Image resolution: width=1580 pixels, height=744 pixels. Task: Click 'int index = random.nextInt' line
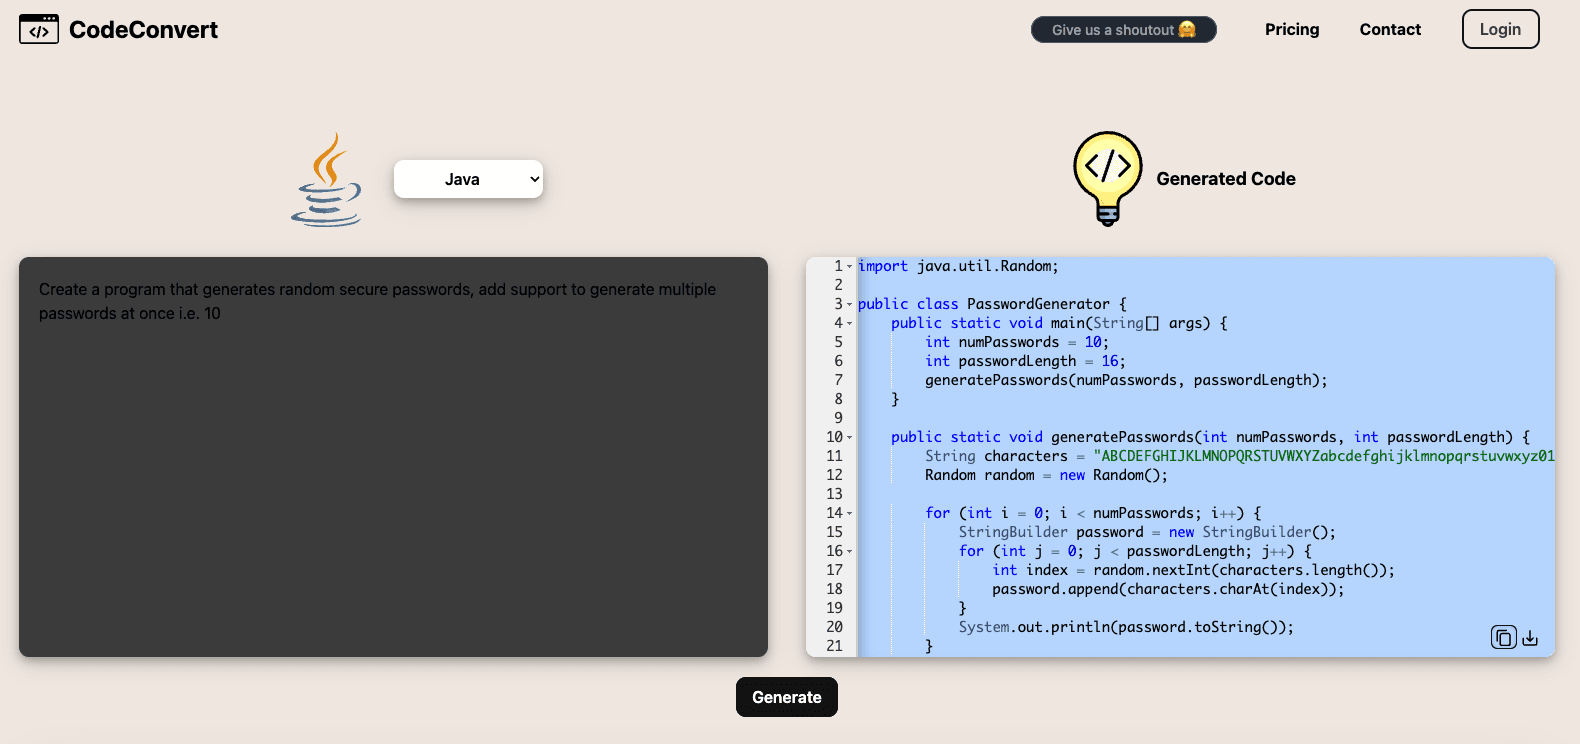(1193, 570)
